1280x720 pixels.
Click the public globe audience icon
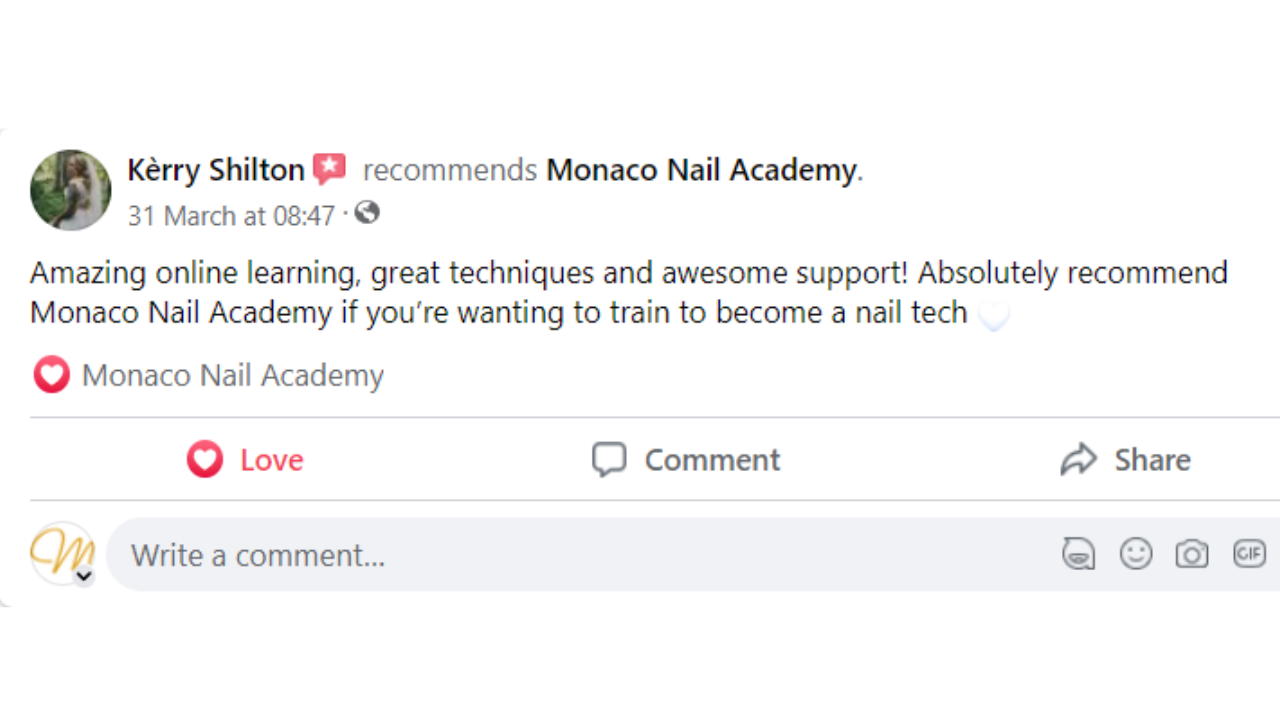[x=367, y=213]
